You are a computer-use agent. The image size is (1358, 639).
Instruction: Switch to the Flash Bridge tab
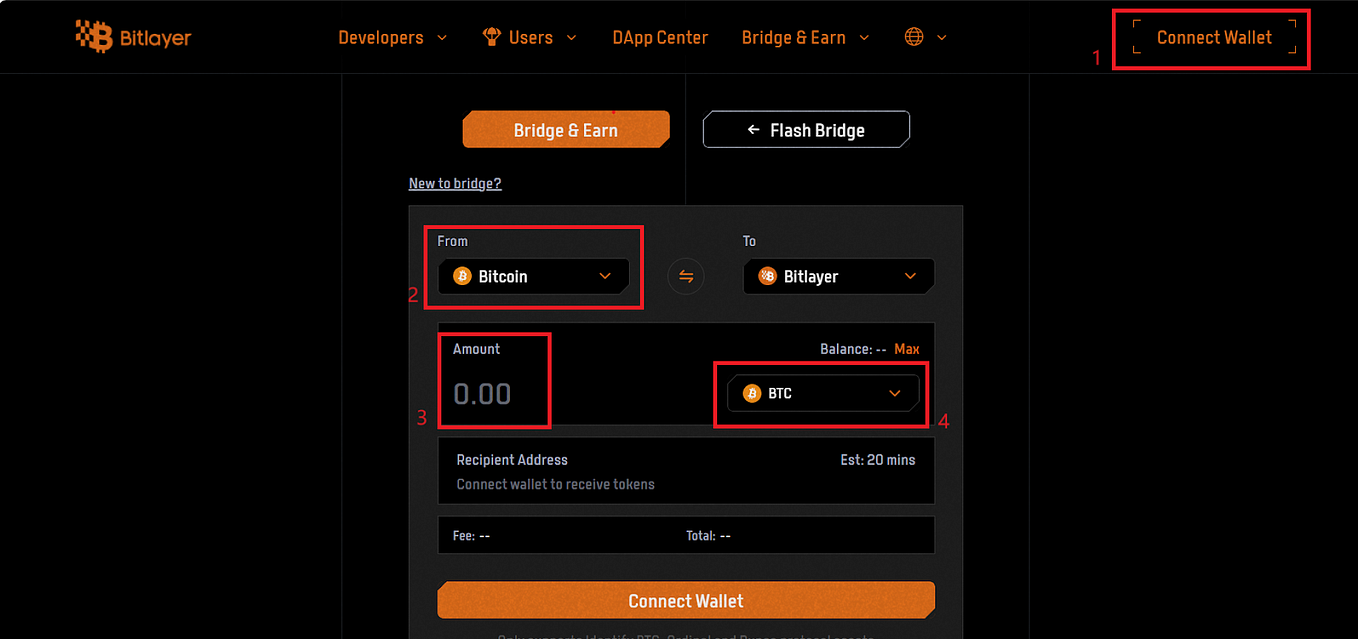(806, 128)
